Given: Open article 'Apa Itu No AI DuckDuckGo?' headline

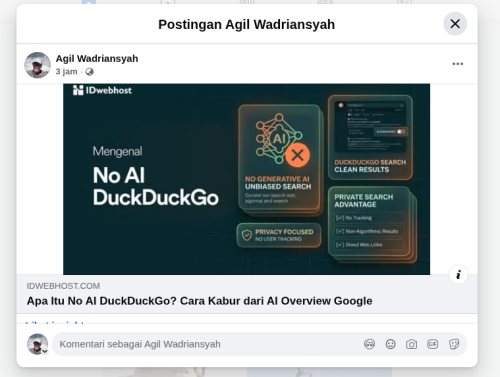Looking at the screenshot, I should (x=199, y=301).
